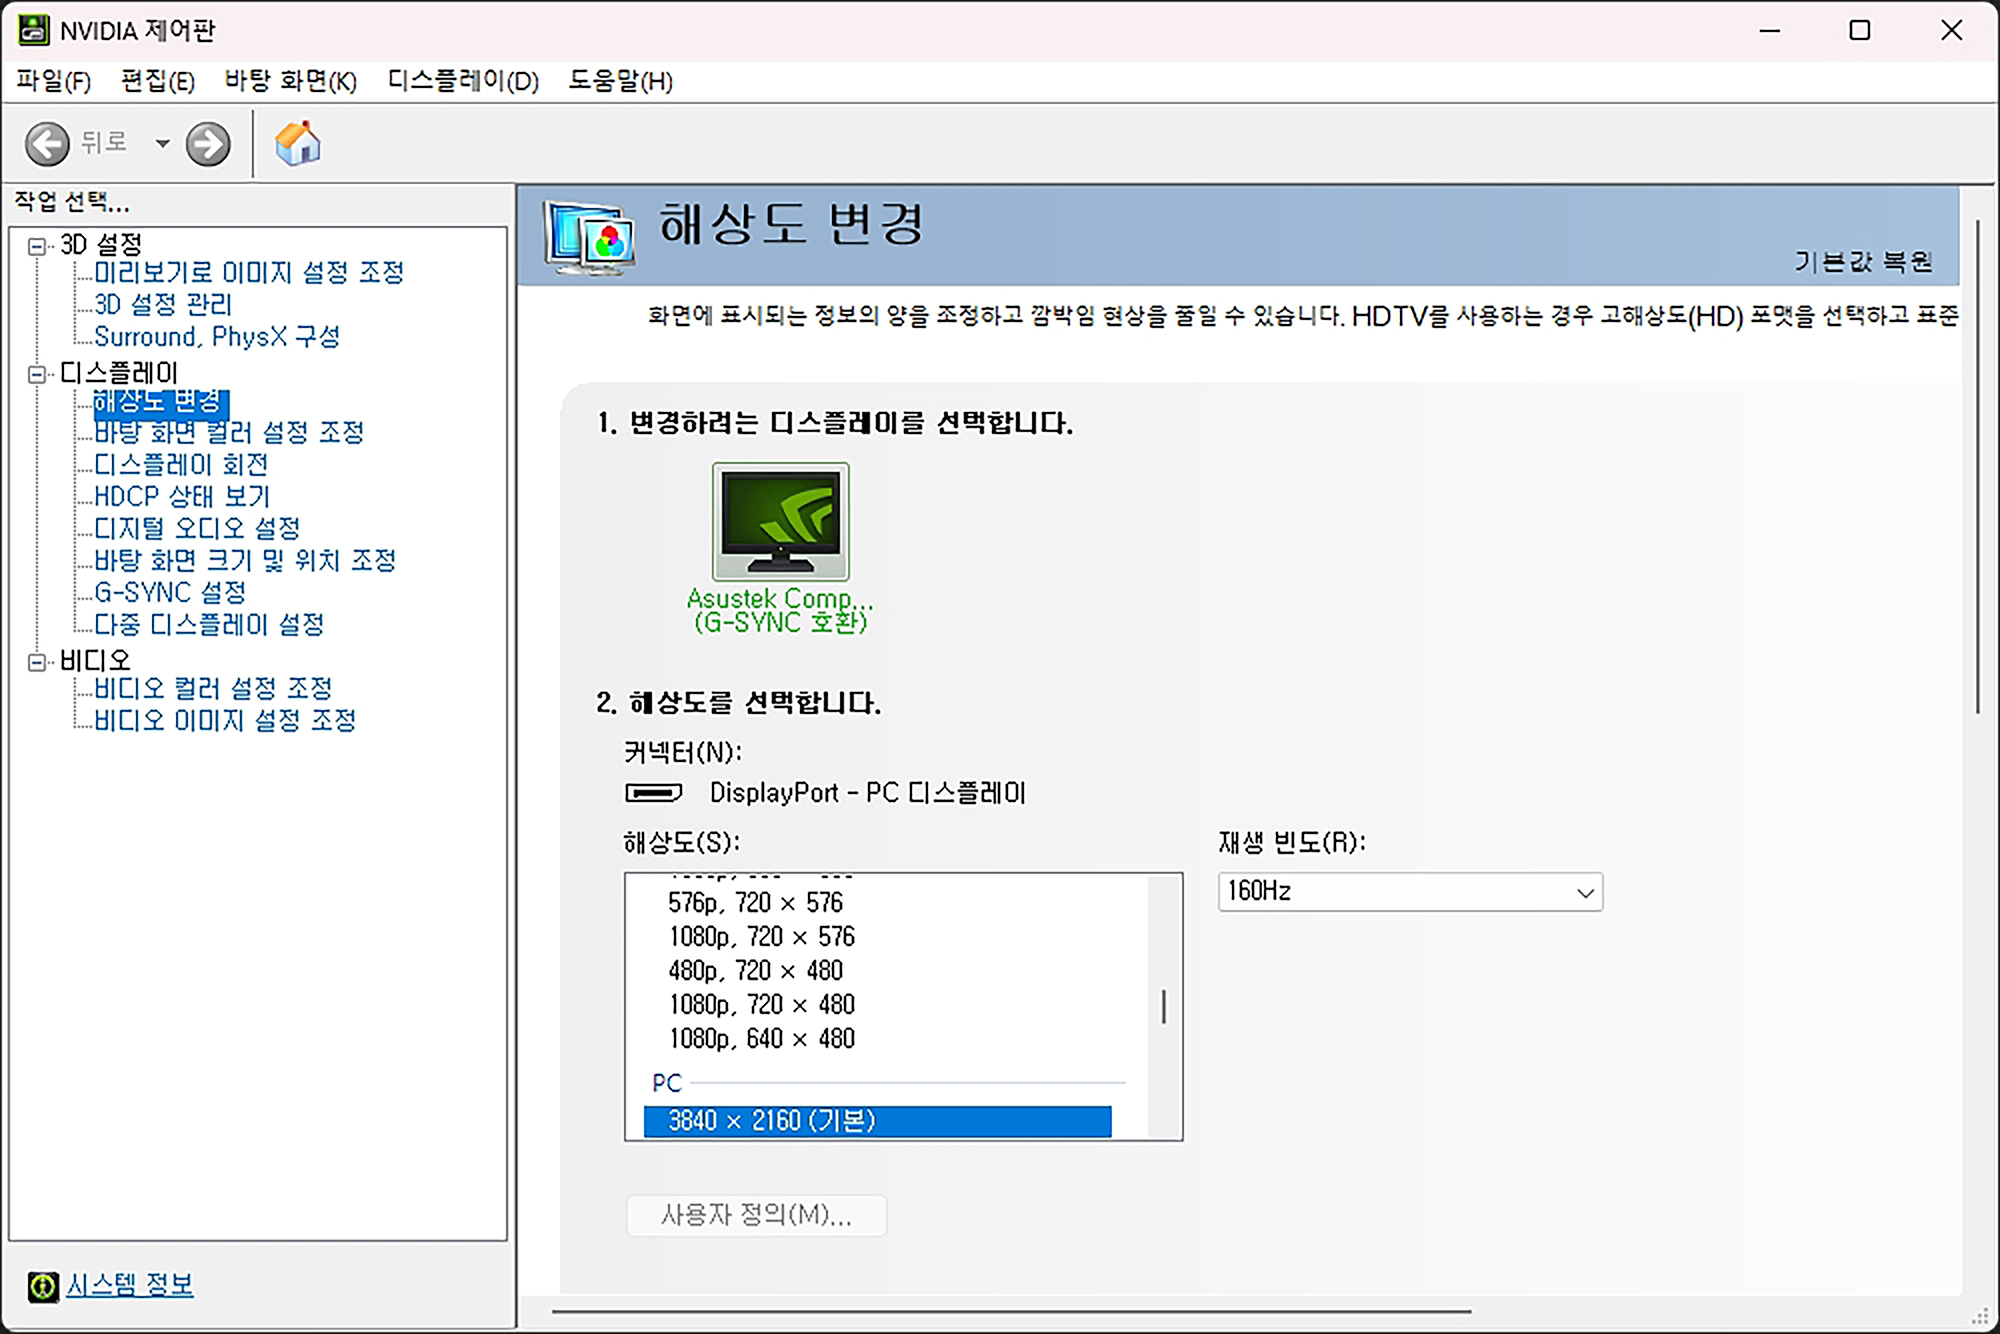Click the 시스템 정보 link

tap(130, 1285)
